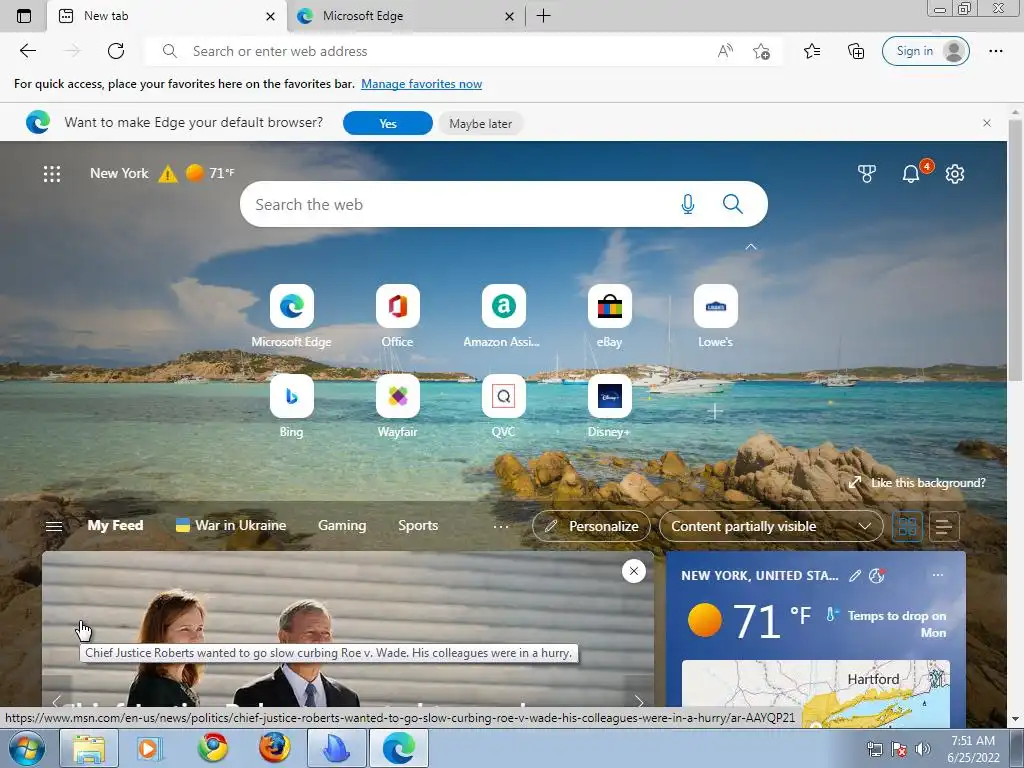Screen dimensions: 1024x768
Task: Choose Maybe later on default prompt
Action: tap(481, 123)
